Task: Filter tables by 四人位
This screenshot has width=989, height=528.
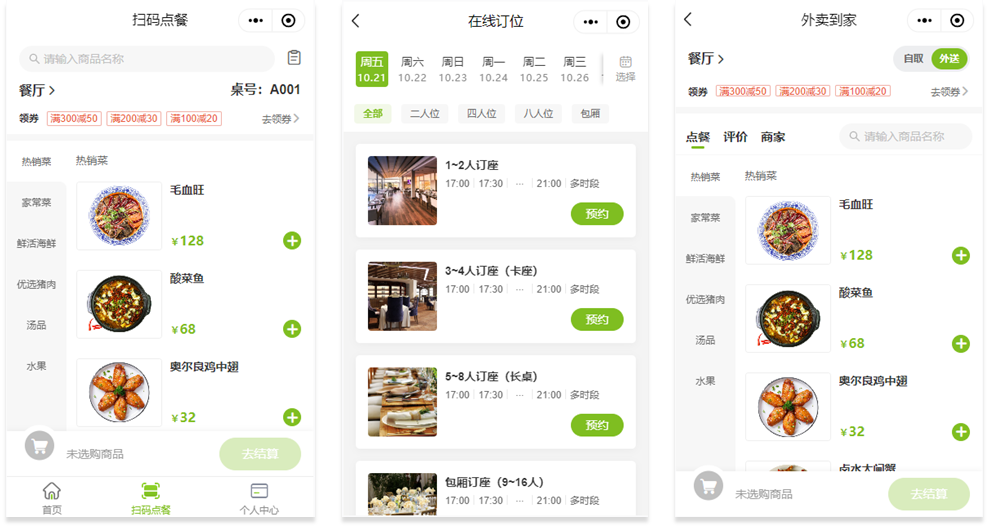Action: click(x=481, y=114)
